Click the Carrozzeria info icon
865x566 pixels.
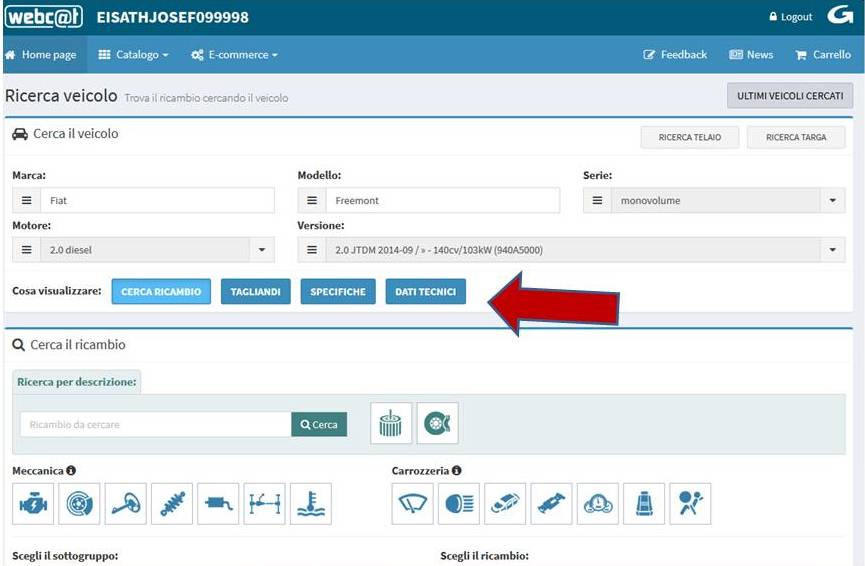click(456, 471)
